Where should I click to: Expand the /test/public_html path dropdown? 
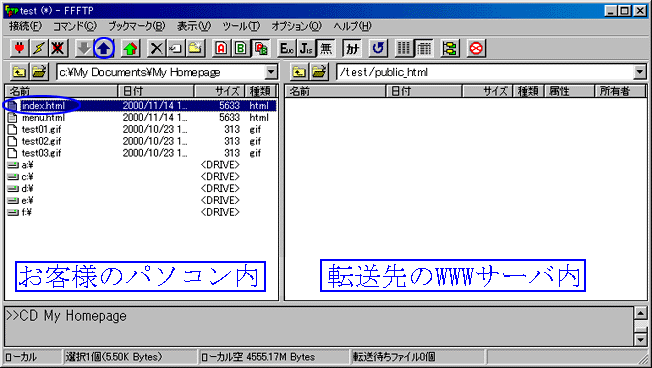coord(640,72)
